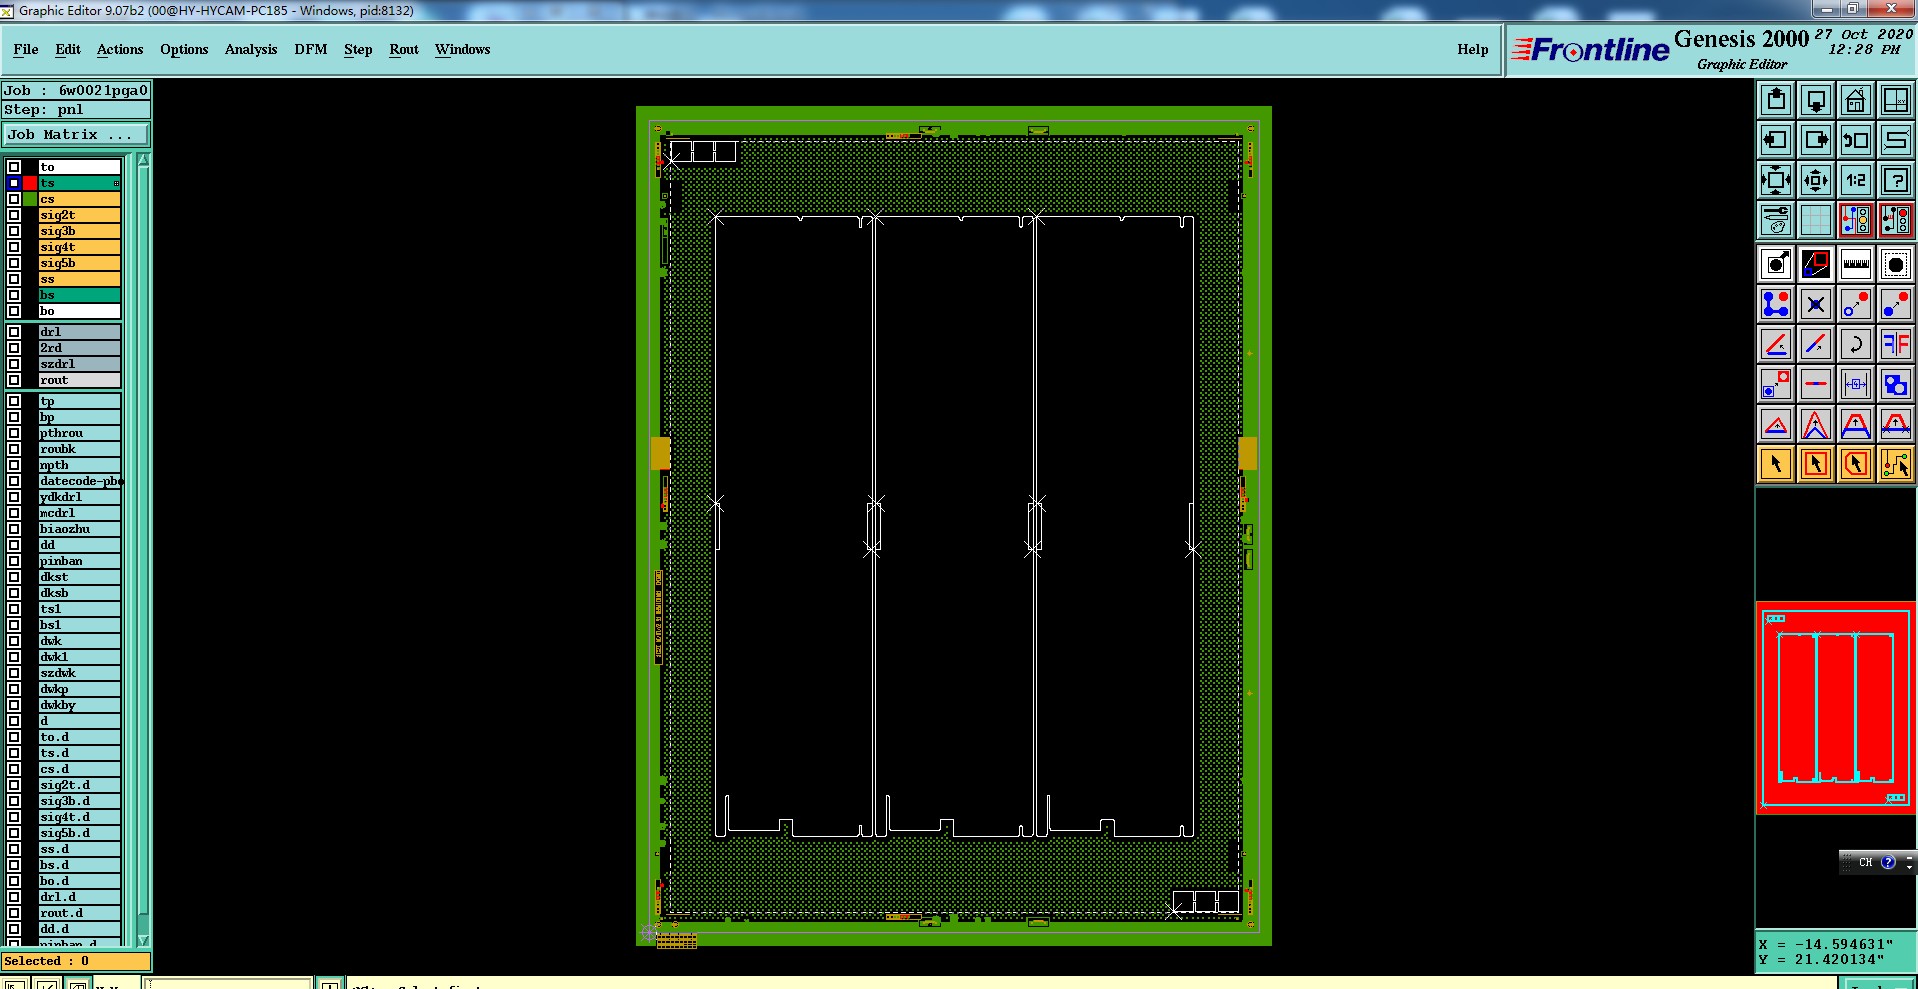Toggle the 'pthrou' layer checkbox
This screenshot has height=989, width=1918.
pos(14,433)
